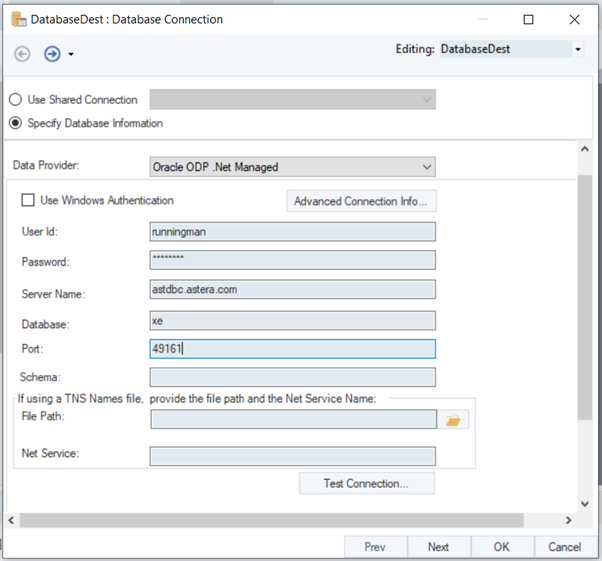Click the database icon in title bar
Image resolution: width=602 pixels, height=561 pixels.
[17, 19]
